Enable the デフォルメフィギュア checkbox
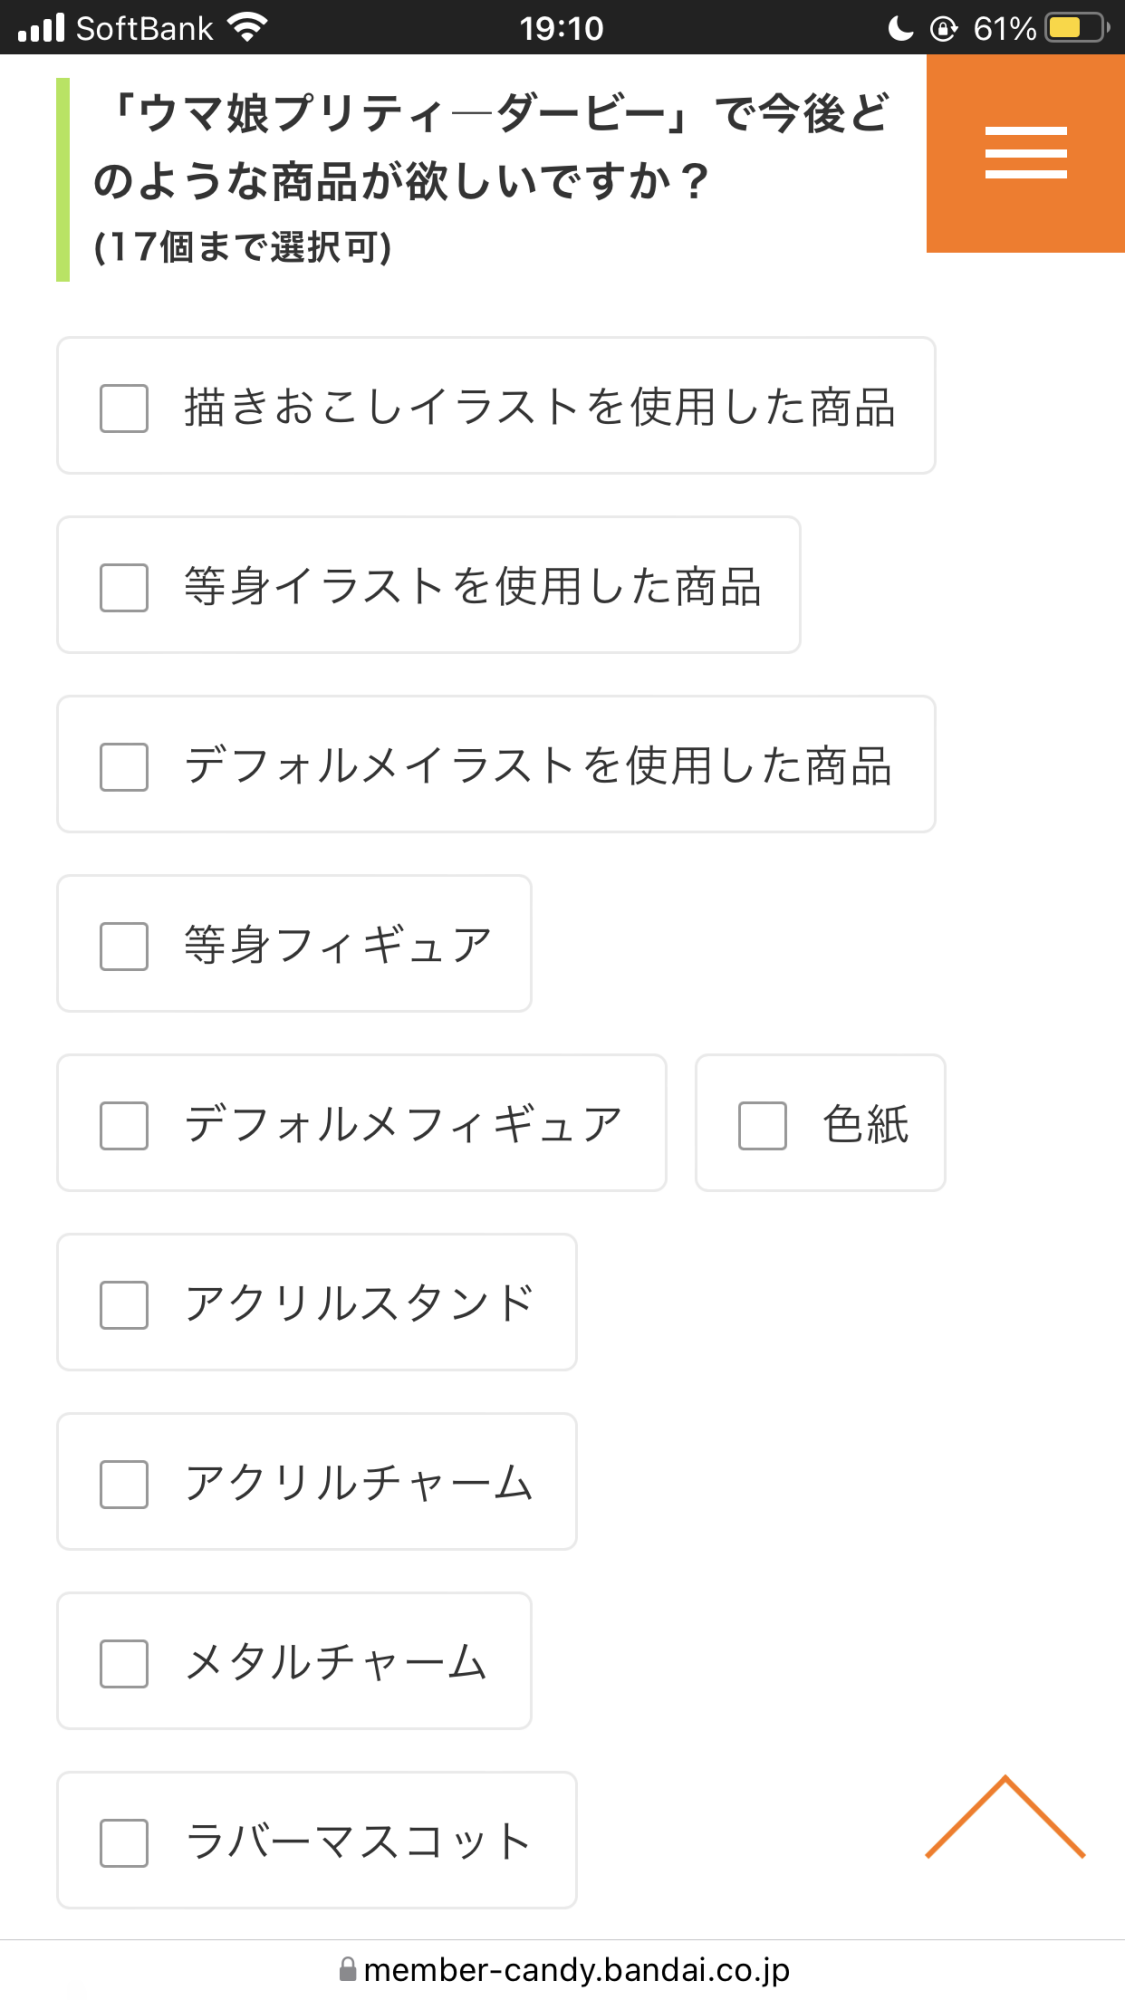Screen dimensions: 1125x2000 coord(124,1125)
